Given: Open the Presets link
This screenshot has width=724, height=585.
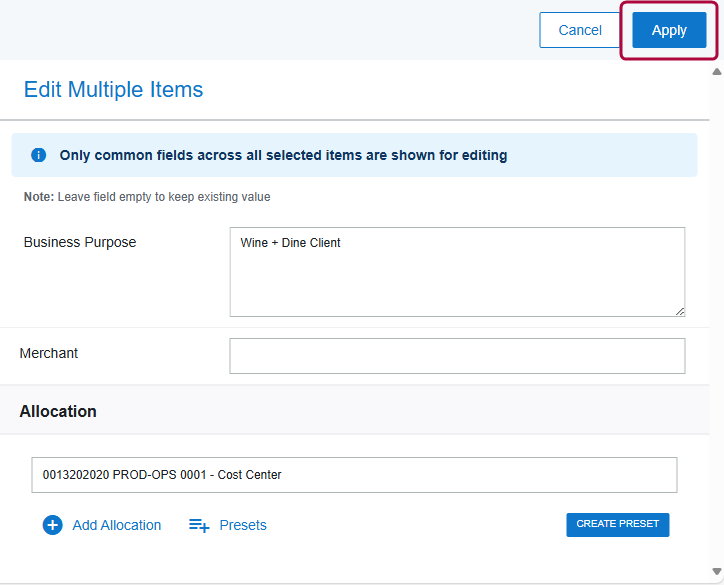Looking at the screenshot, I should click(243, 525).
